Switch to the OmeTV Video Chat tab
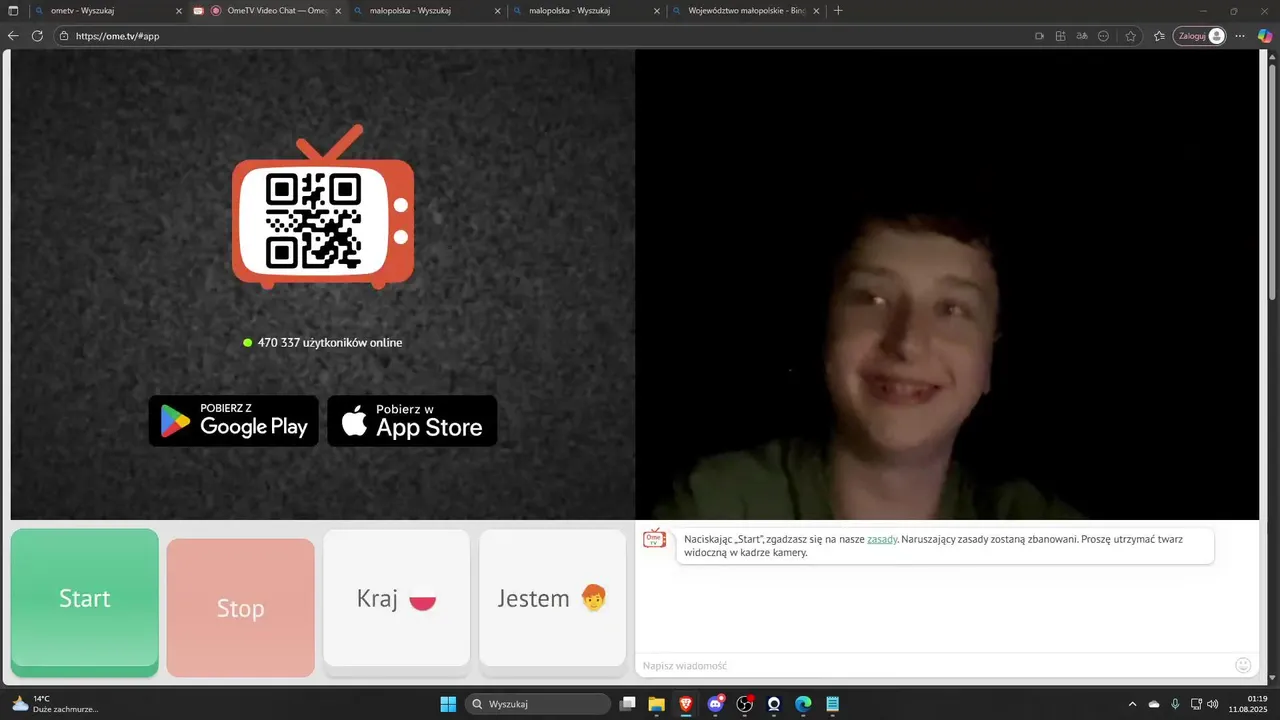 click(268, 10)
